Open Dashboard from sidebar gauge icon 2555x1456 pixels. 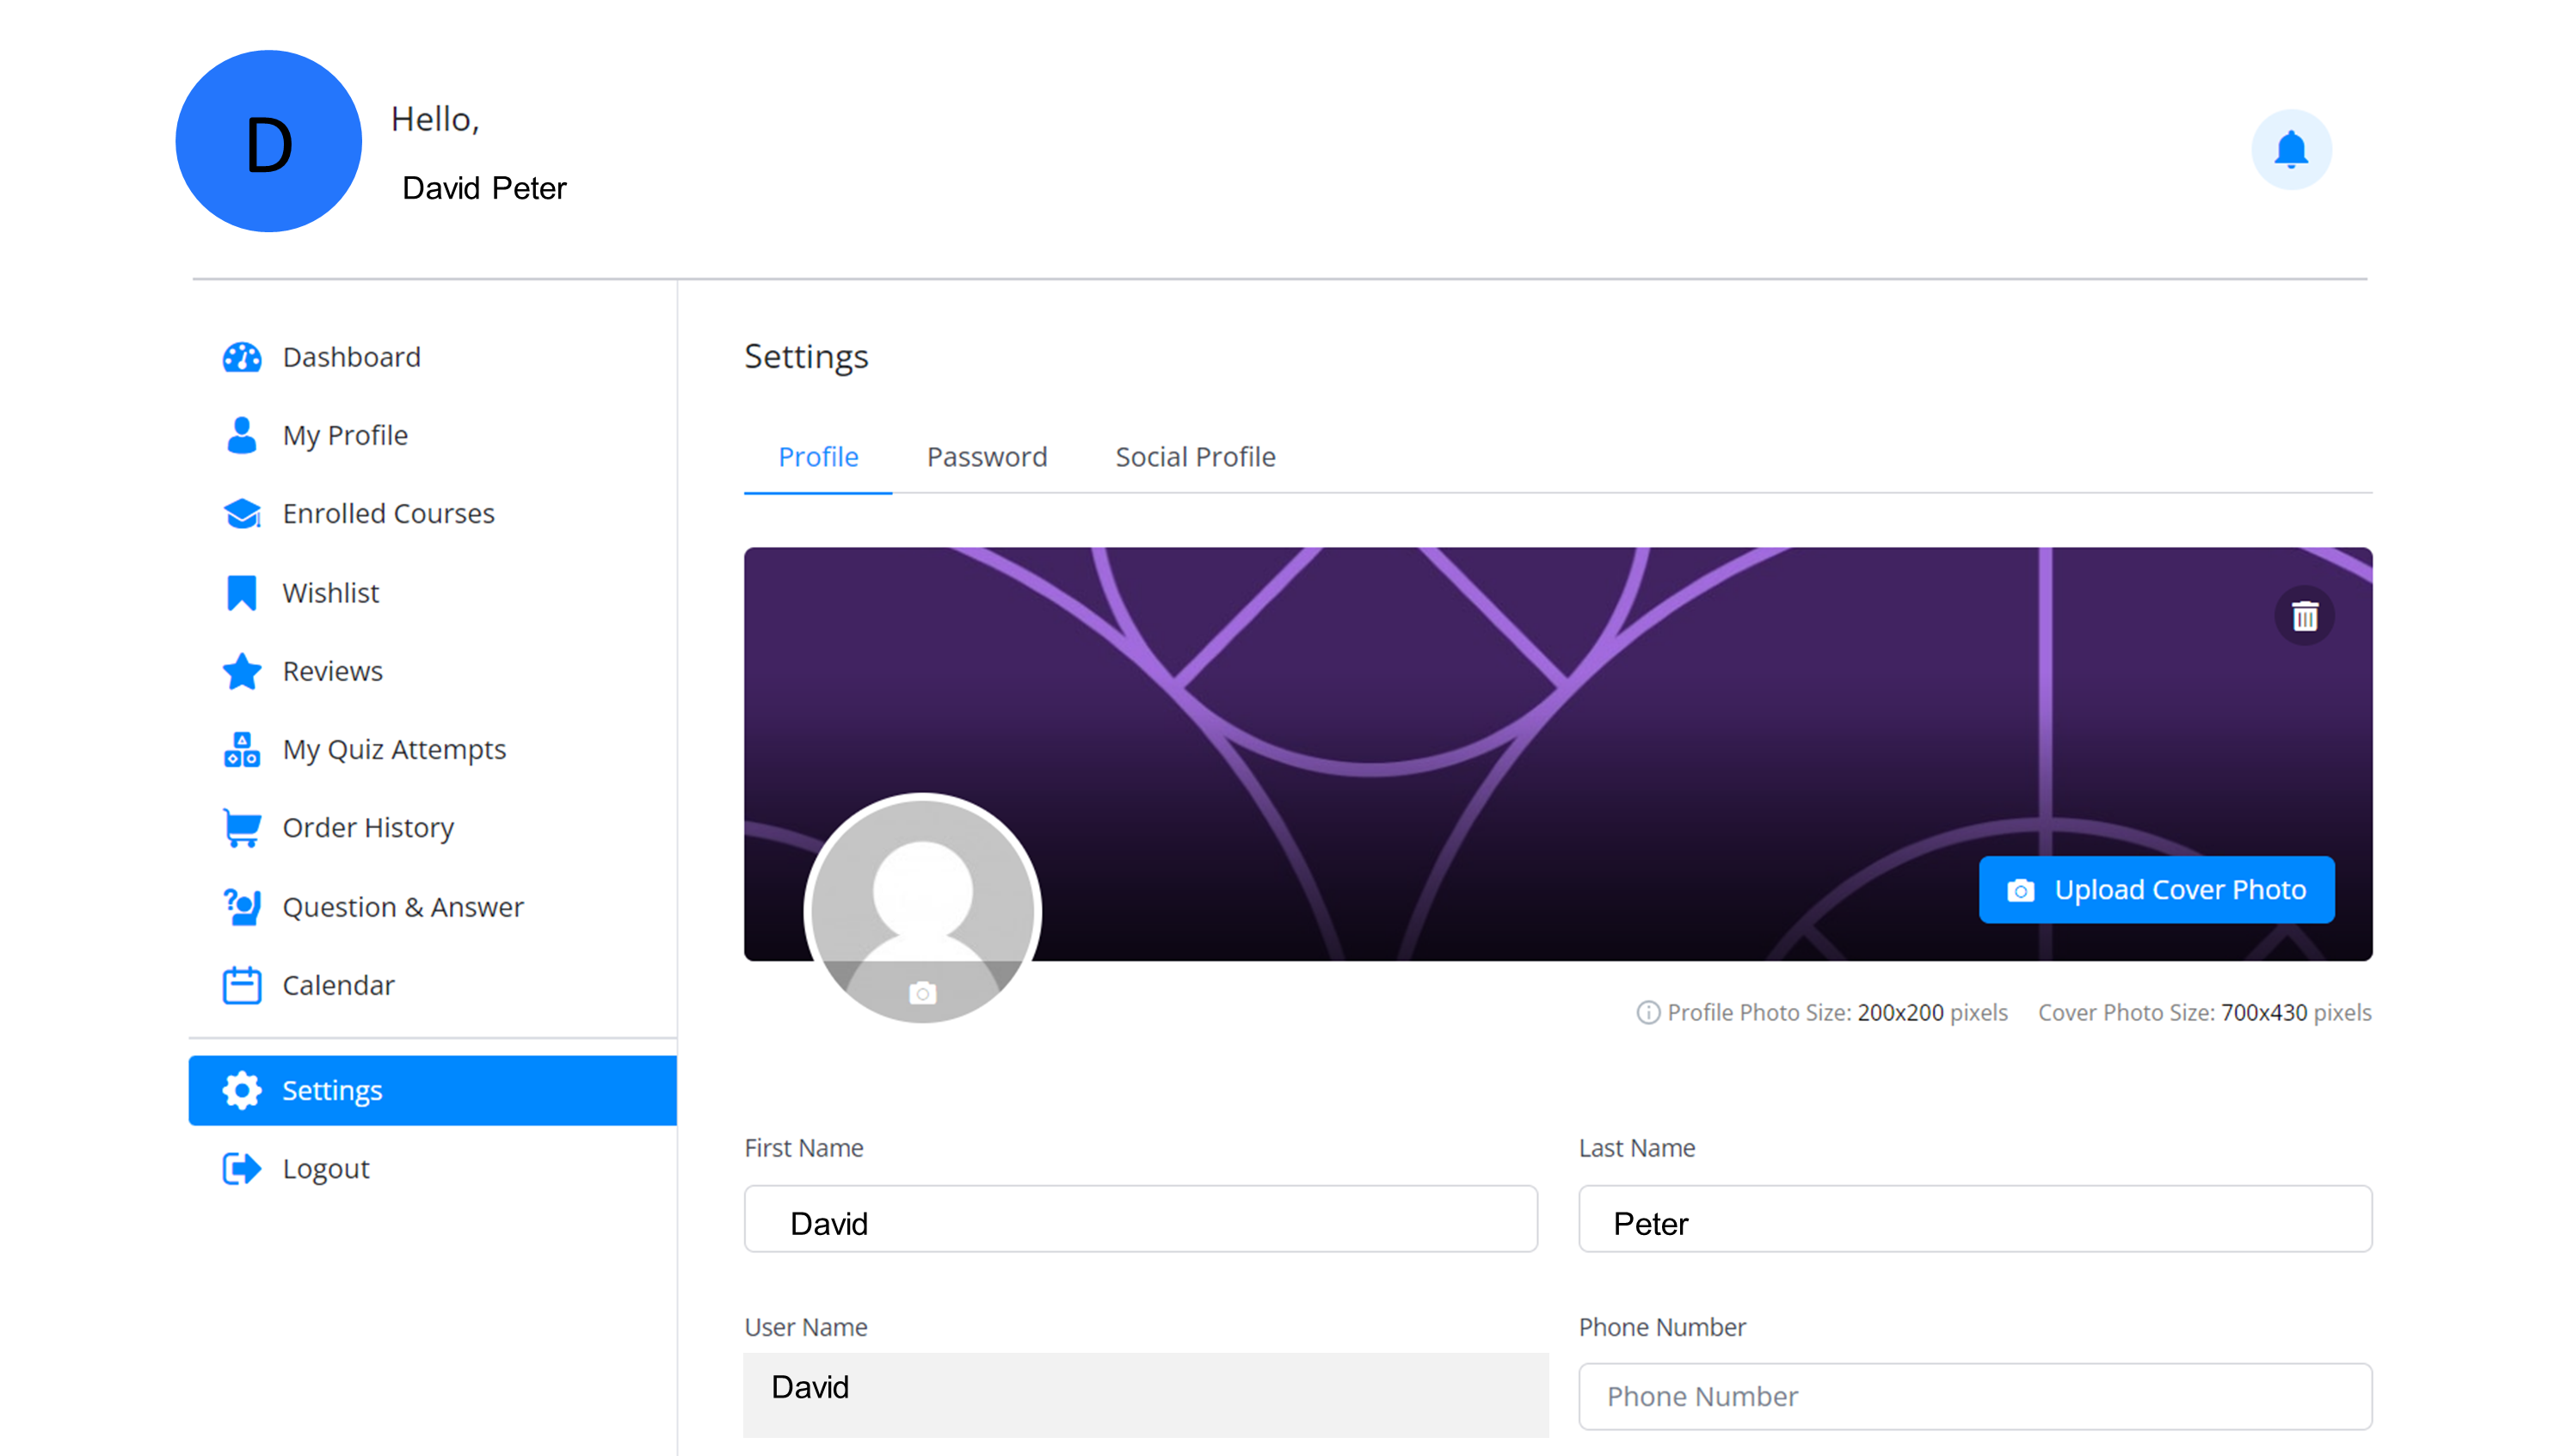point(241,357)
